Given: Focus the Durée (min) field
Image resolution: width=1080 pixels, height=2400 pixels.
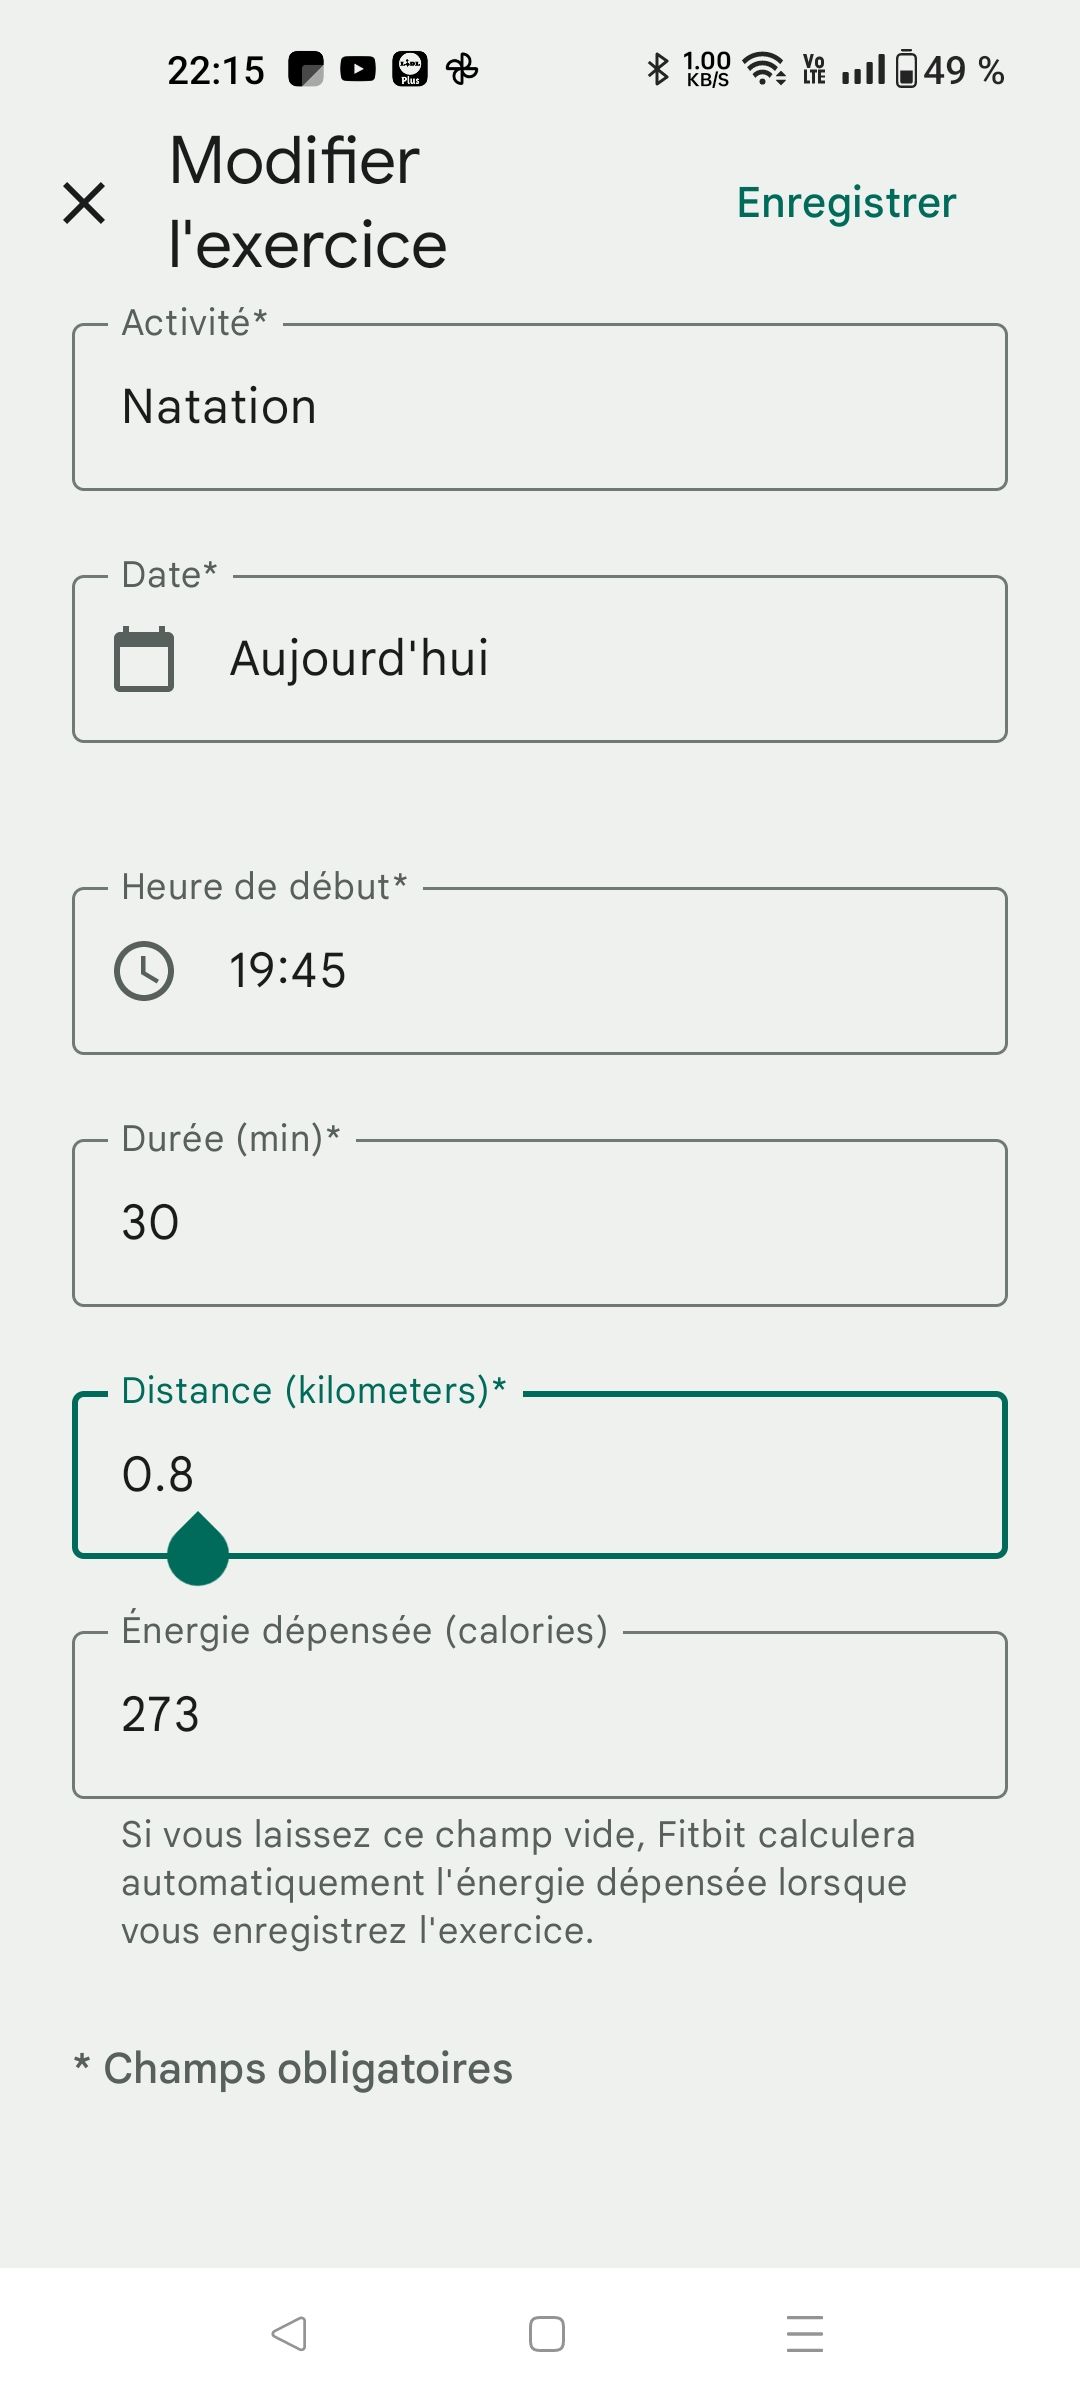Looking at the screenshot, I should click(x=540, y=1223).
